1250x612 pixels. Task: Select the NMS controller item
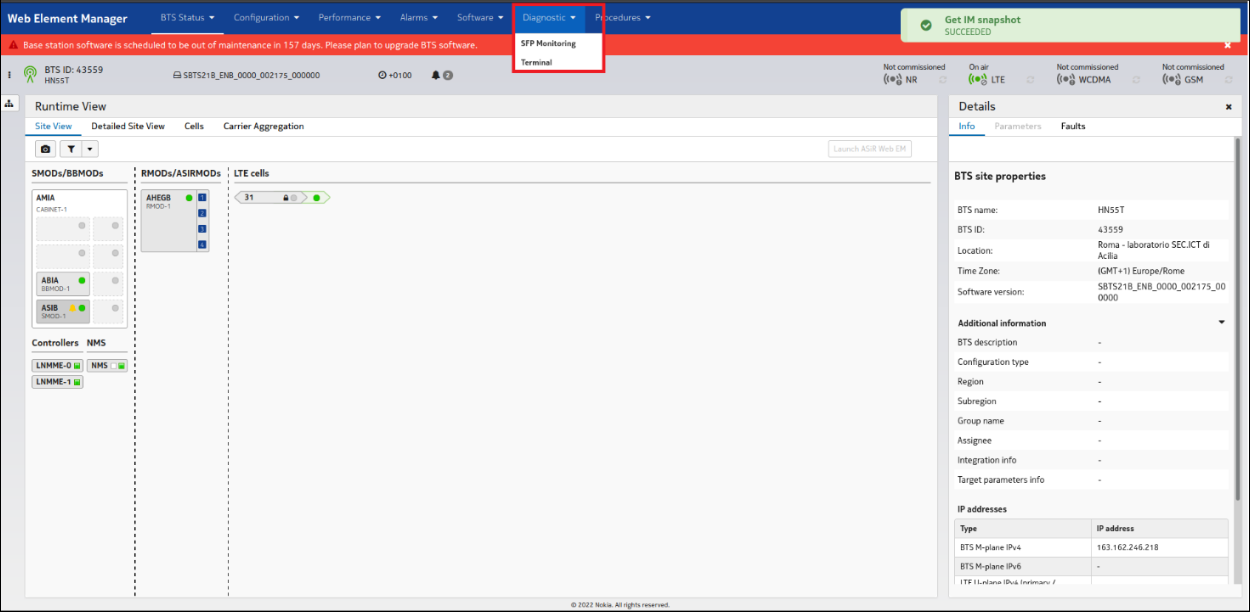(x=107, y=366)
